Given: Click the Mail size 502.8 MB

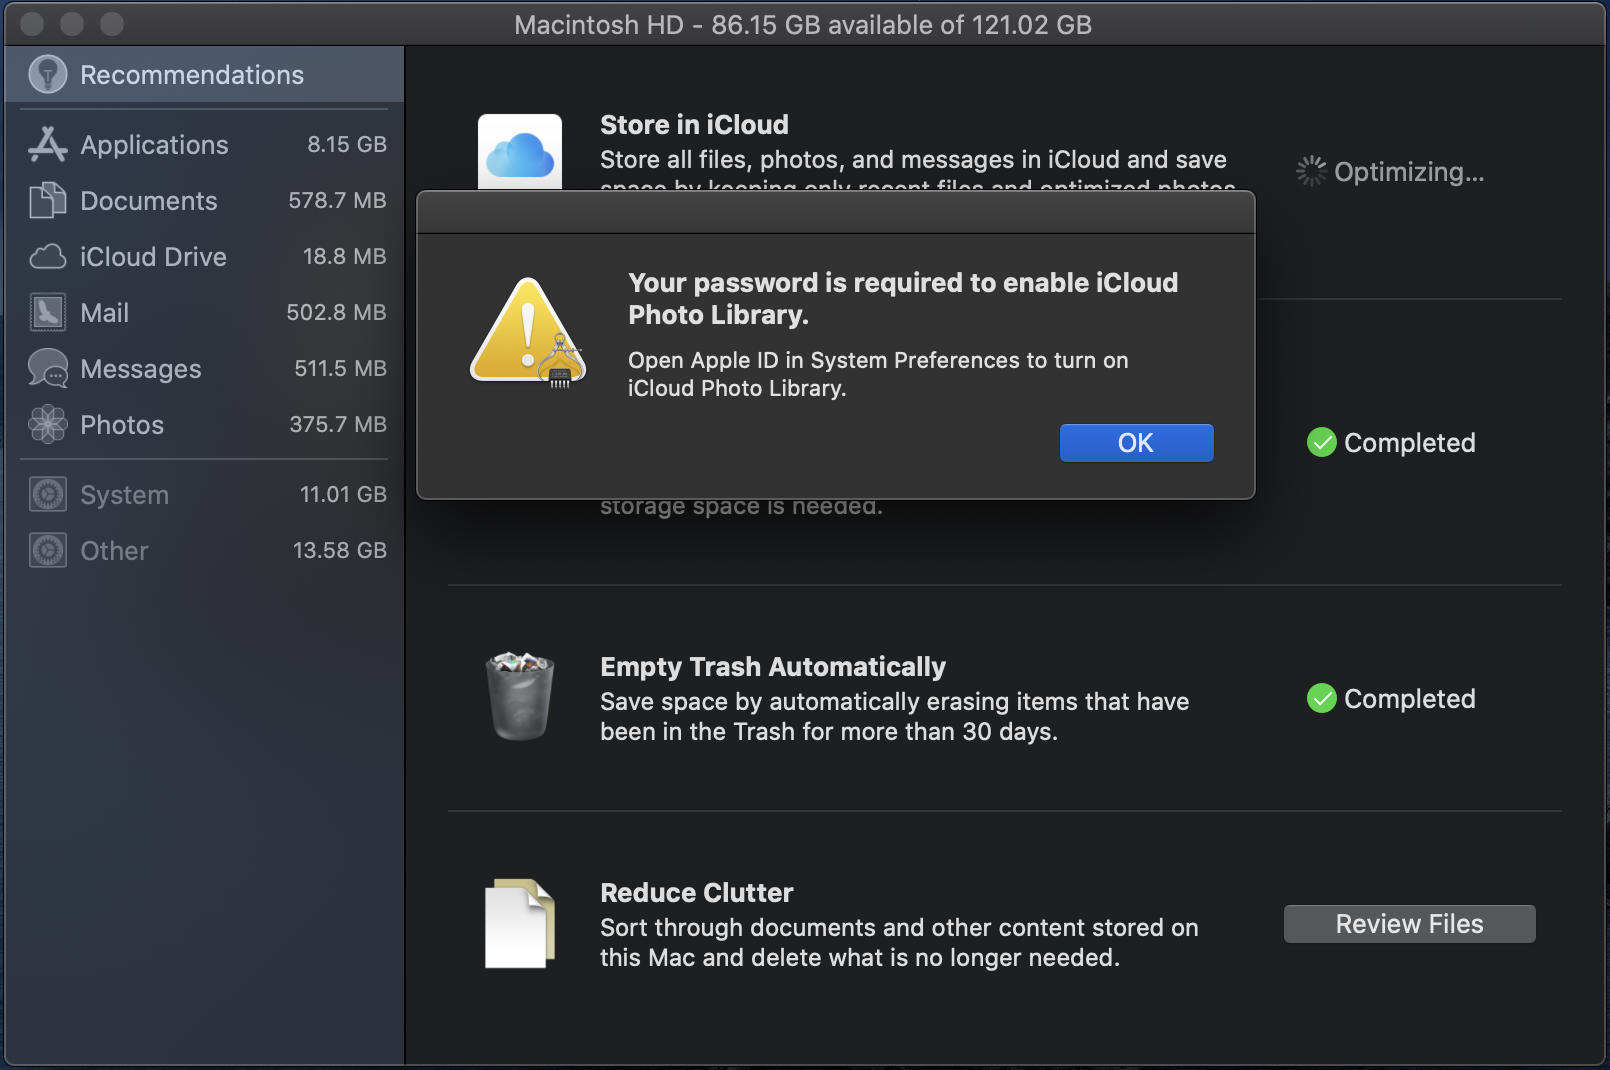Looking at the screenshot, I should 336,313.
